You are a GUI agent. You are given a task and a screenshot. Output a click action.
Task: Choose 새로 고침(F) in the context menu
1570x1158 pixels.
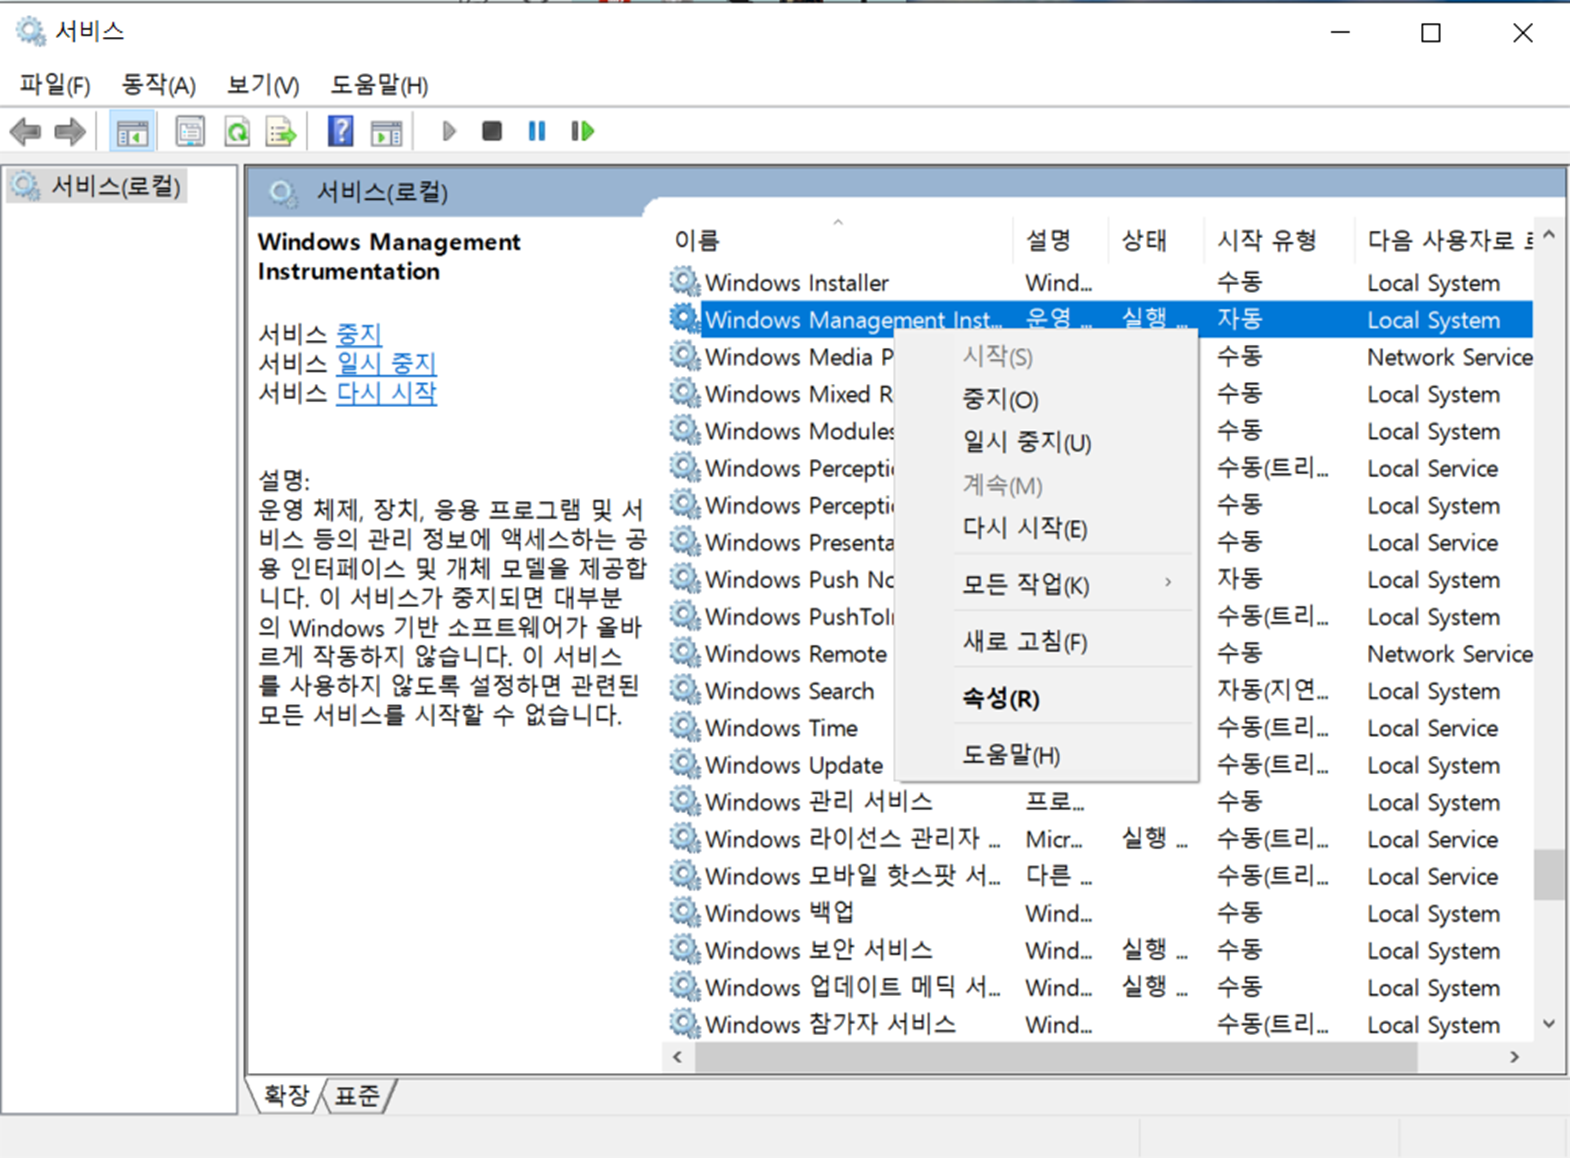tap(1046, 642)
